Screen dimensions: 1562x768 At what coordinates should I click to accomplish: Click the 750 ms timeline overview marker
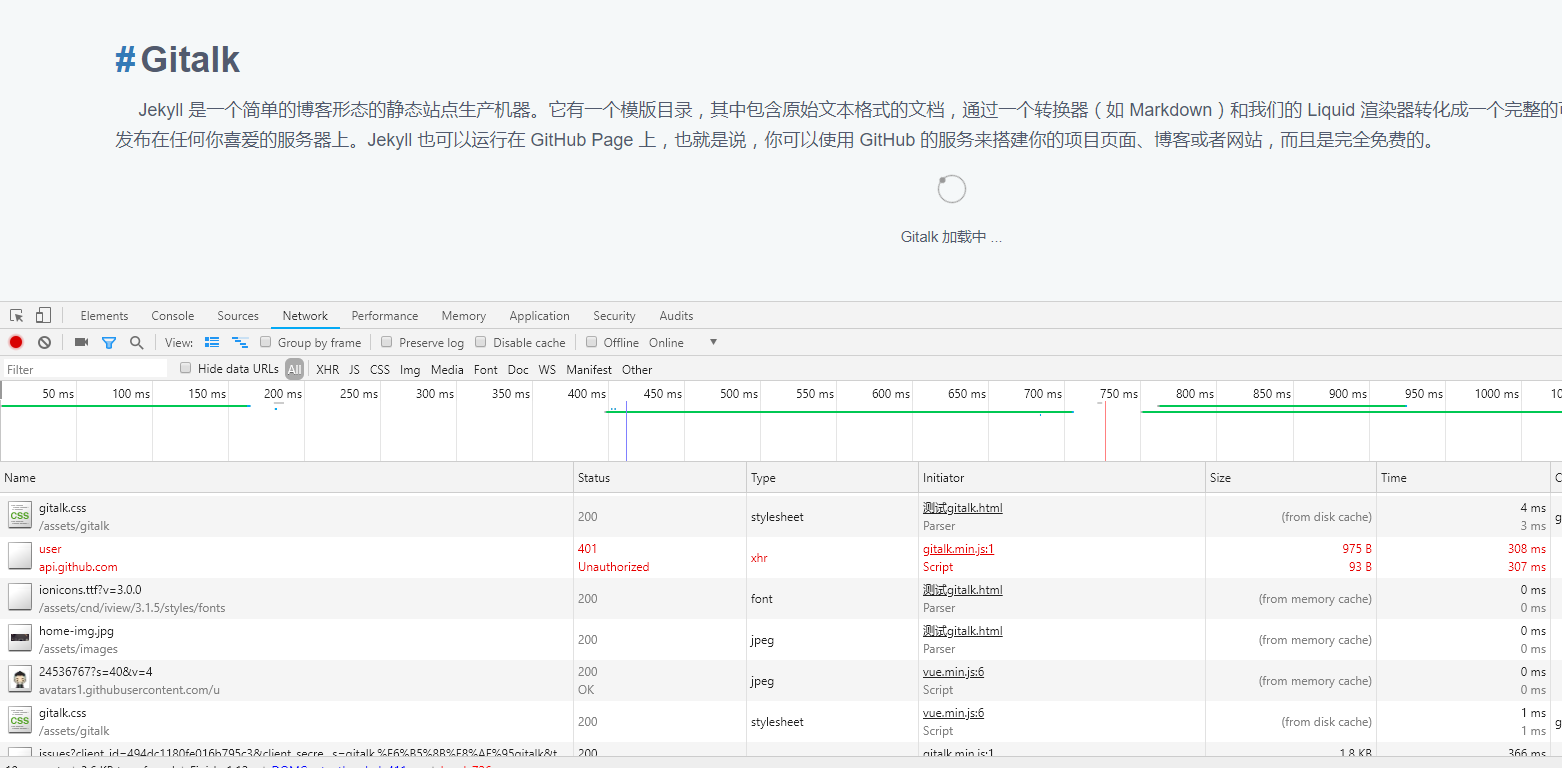click(1118, 394)
